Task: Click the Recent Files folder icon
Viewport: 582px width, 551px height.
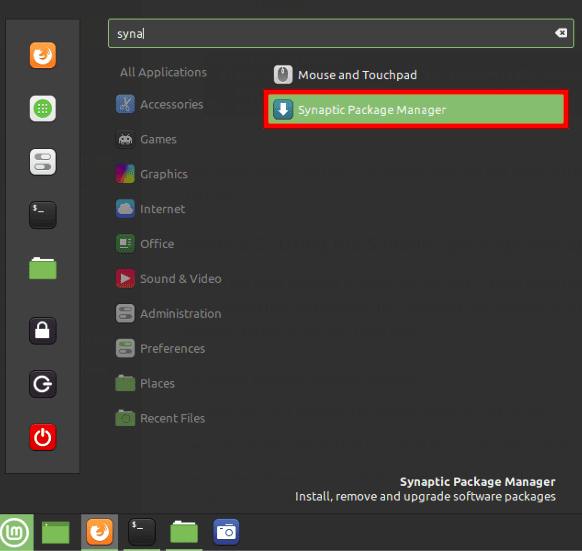Action: click(x=125, y=418)
